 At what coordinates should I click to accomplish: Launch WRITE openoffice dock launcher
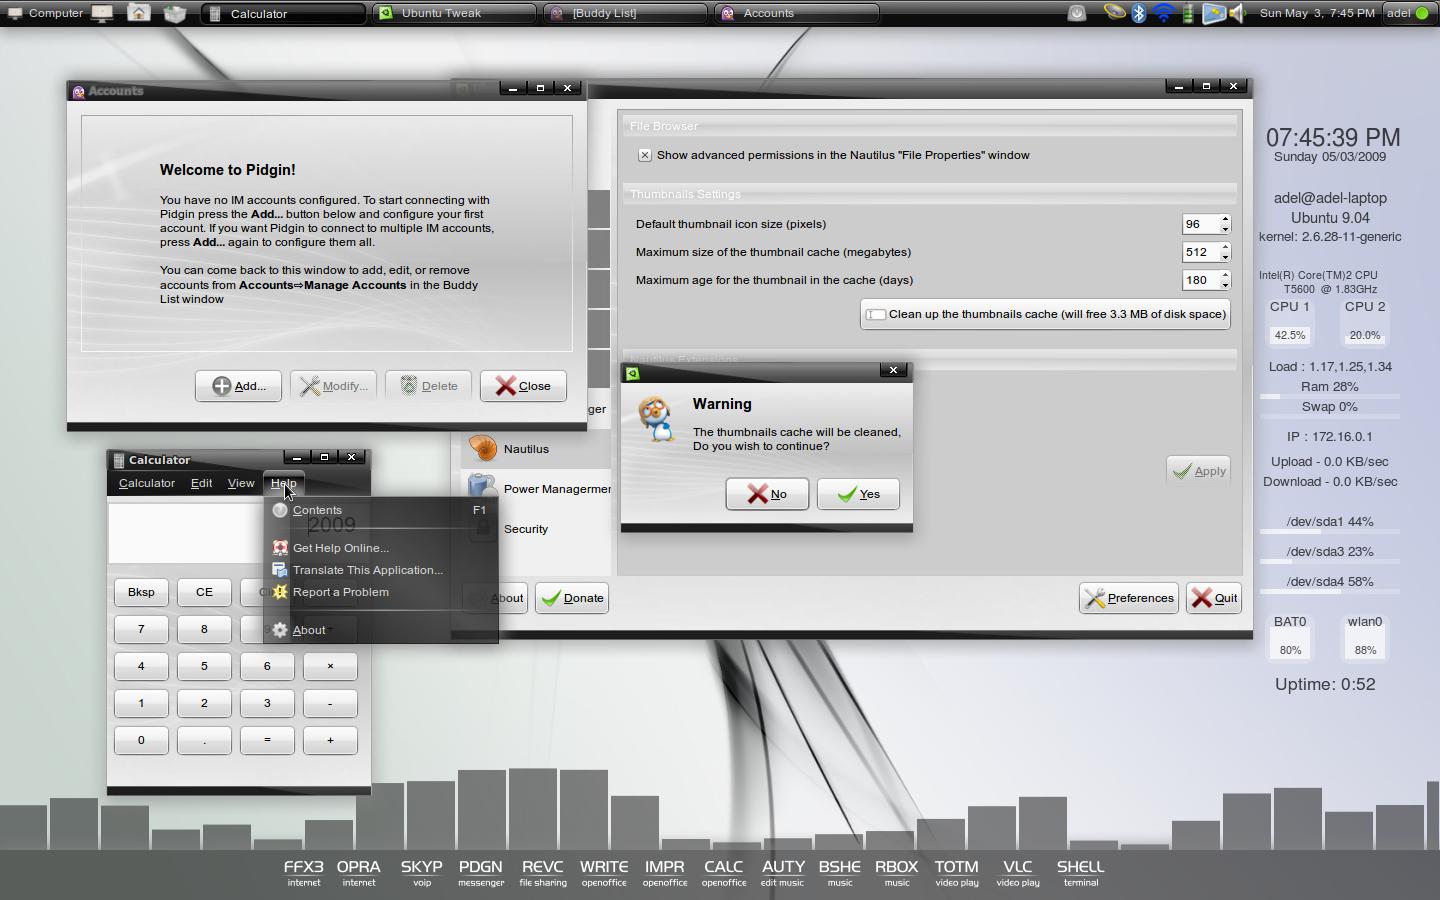[x=604, y=872]
